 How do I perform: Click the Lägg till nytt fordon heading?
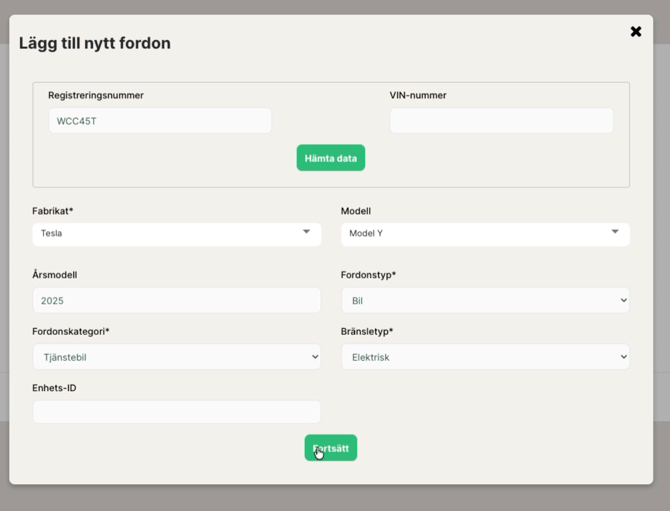[x=95, y=44]
